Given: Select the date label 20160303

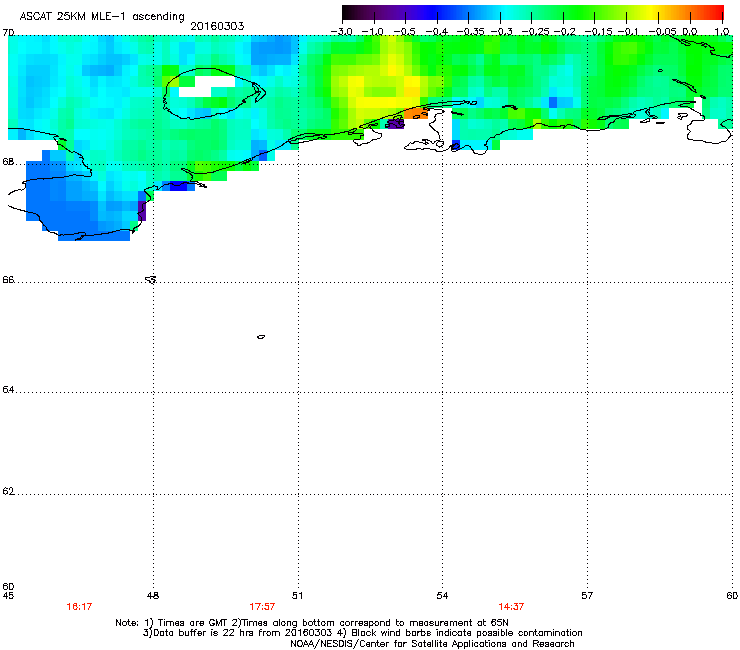Looking at the screenshot, I should pyautogui.click(x=217, y=26).
